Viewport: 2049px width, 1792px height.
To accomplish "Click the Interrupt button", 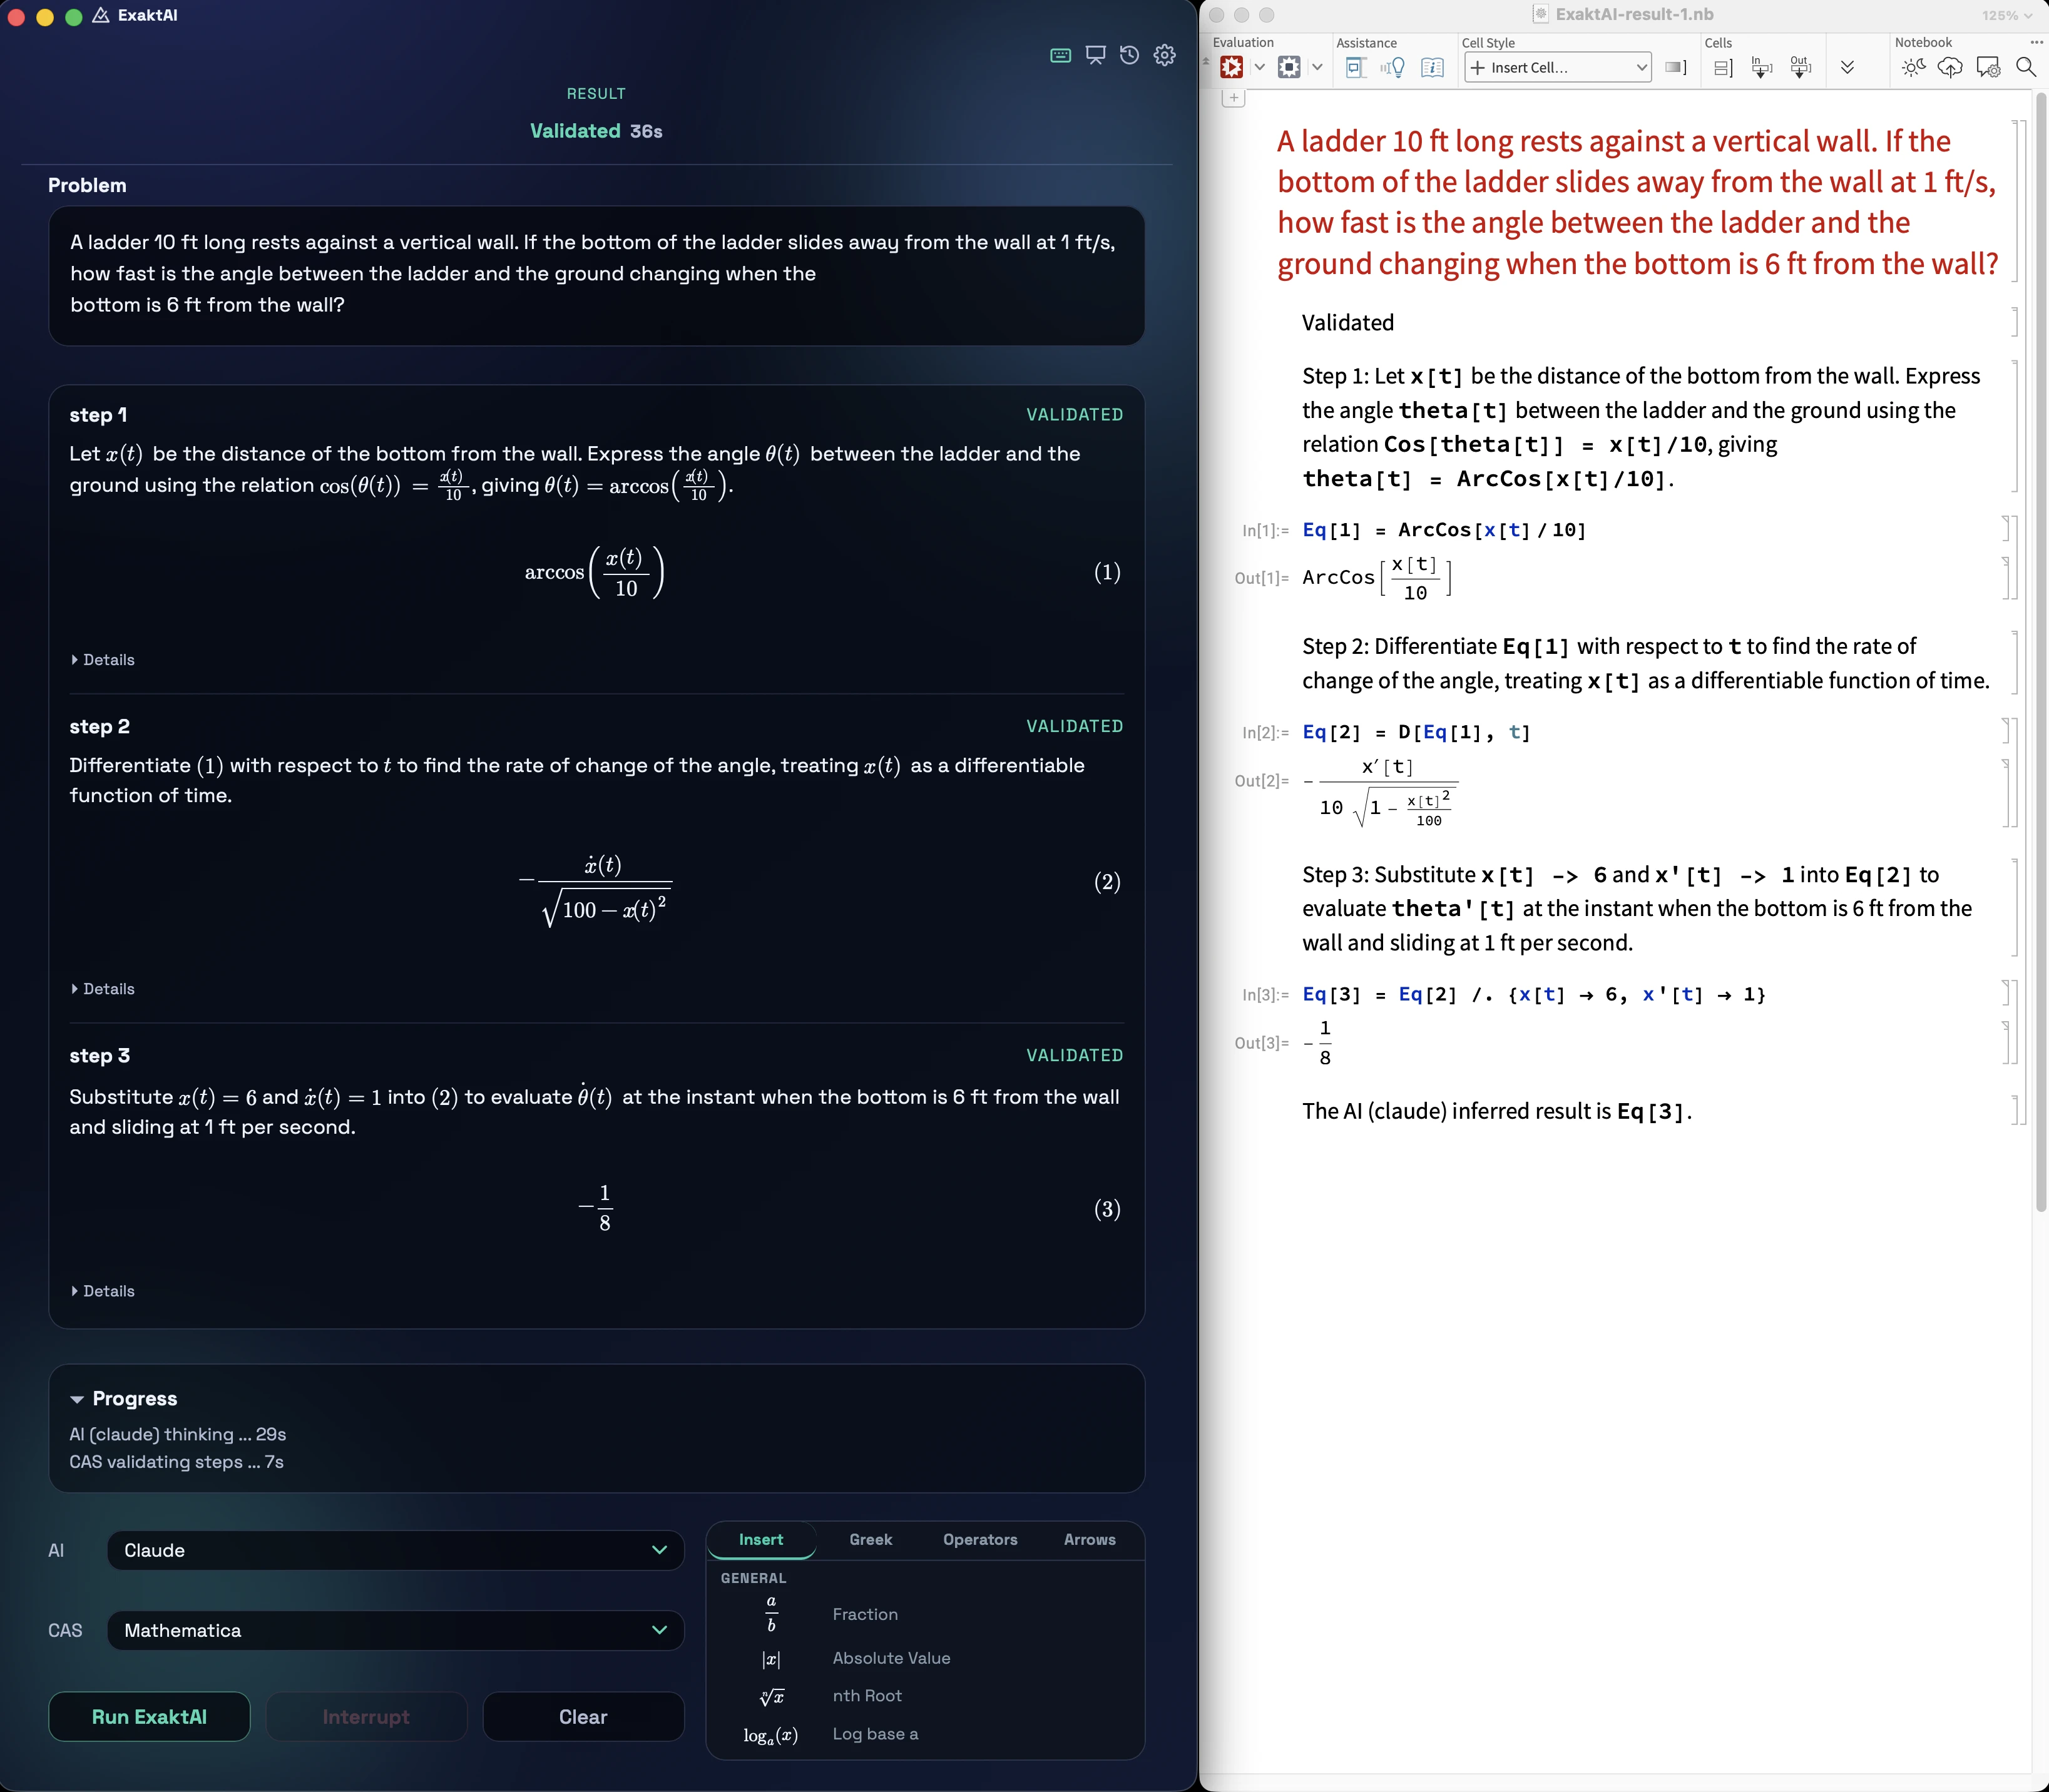I will pos(366,1717).
